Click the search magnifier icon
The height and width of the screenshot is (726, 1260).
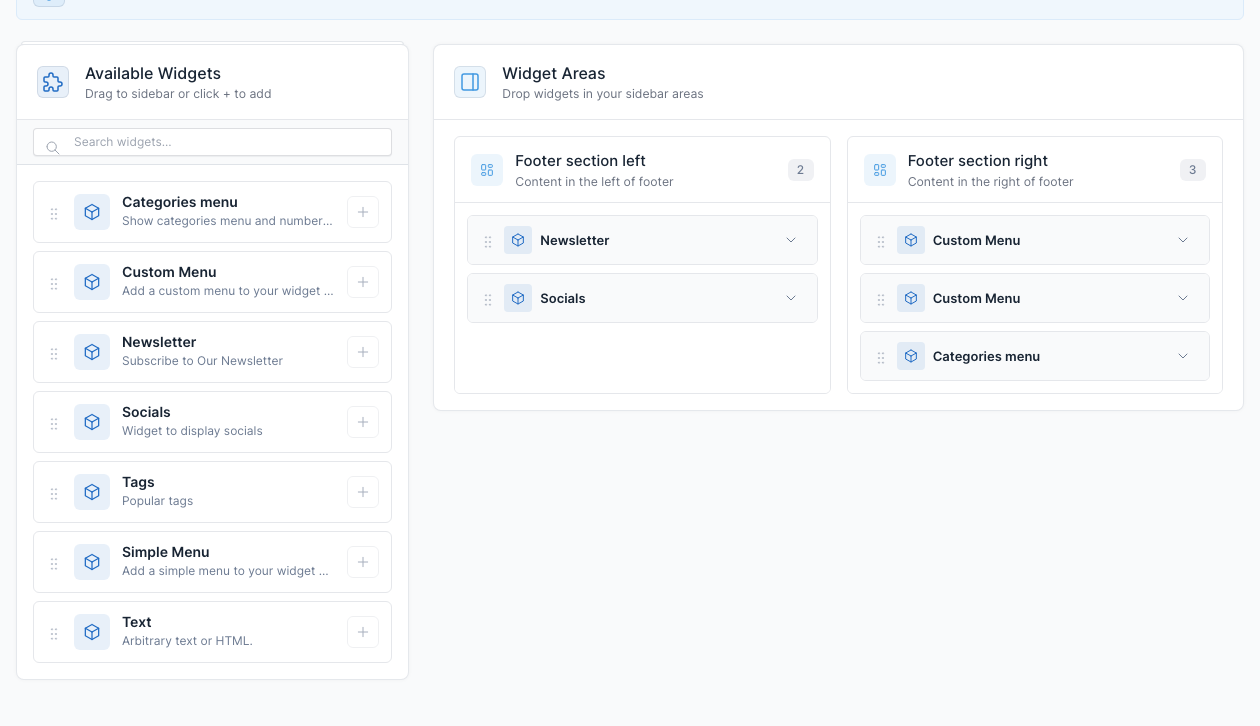point(53,147)
